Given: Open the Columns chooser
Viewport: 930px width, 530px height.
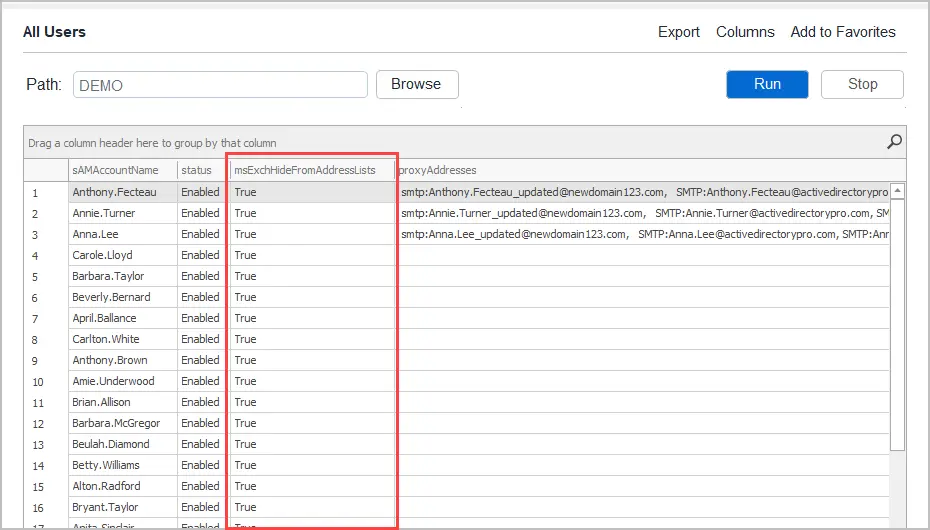Looking at the screenshot, I should (745, 32).
